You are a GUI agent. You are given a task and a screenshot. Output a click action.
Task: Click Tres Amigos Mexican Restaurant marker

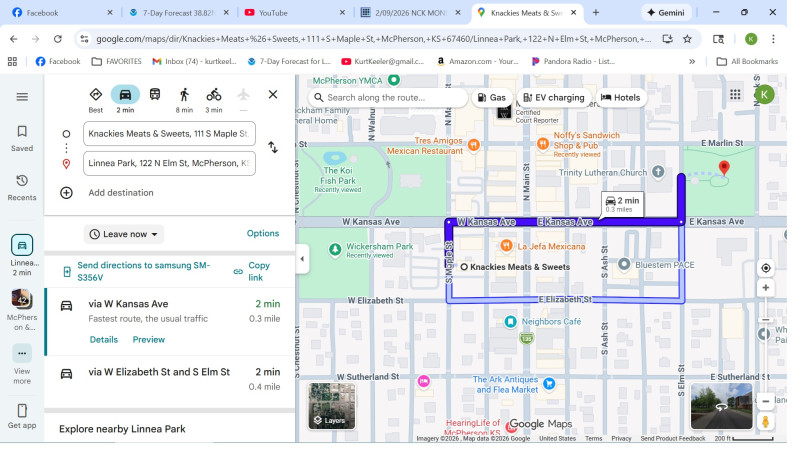tap(474, 145)
